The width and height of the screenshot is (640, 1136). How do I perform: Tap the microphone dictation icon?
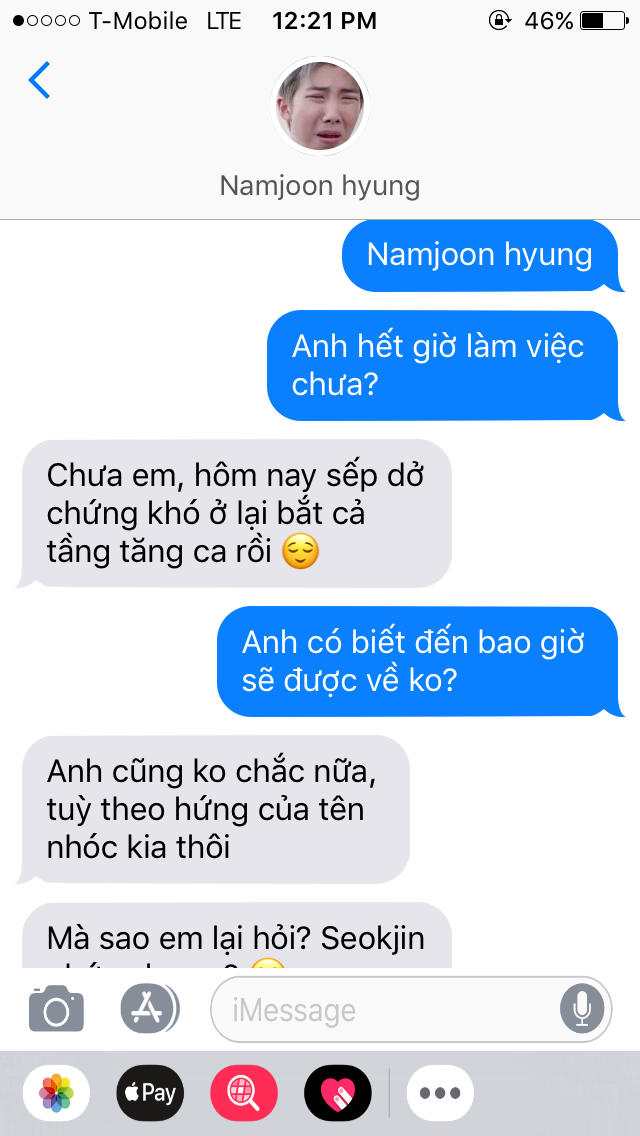[x=581, y=1009]
